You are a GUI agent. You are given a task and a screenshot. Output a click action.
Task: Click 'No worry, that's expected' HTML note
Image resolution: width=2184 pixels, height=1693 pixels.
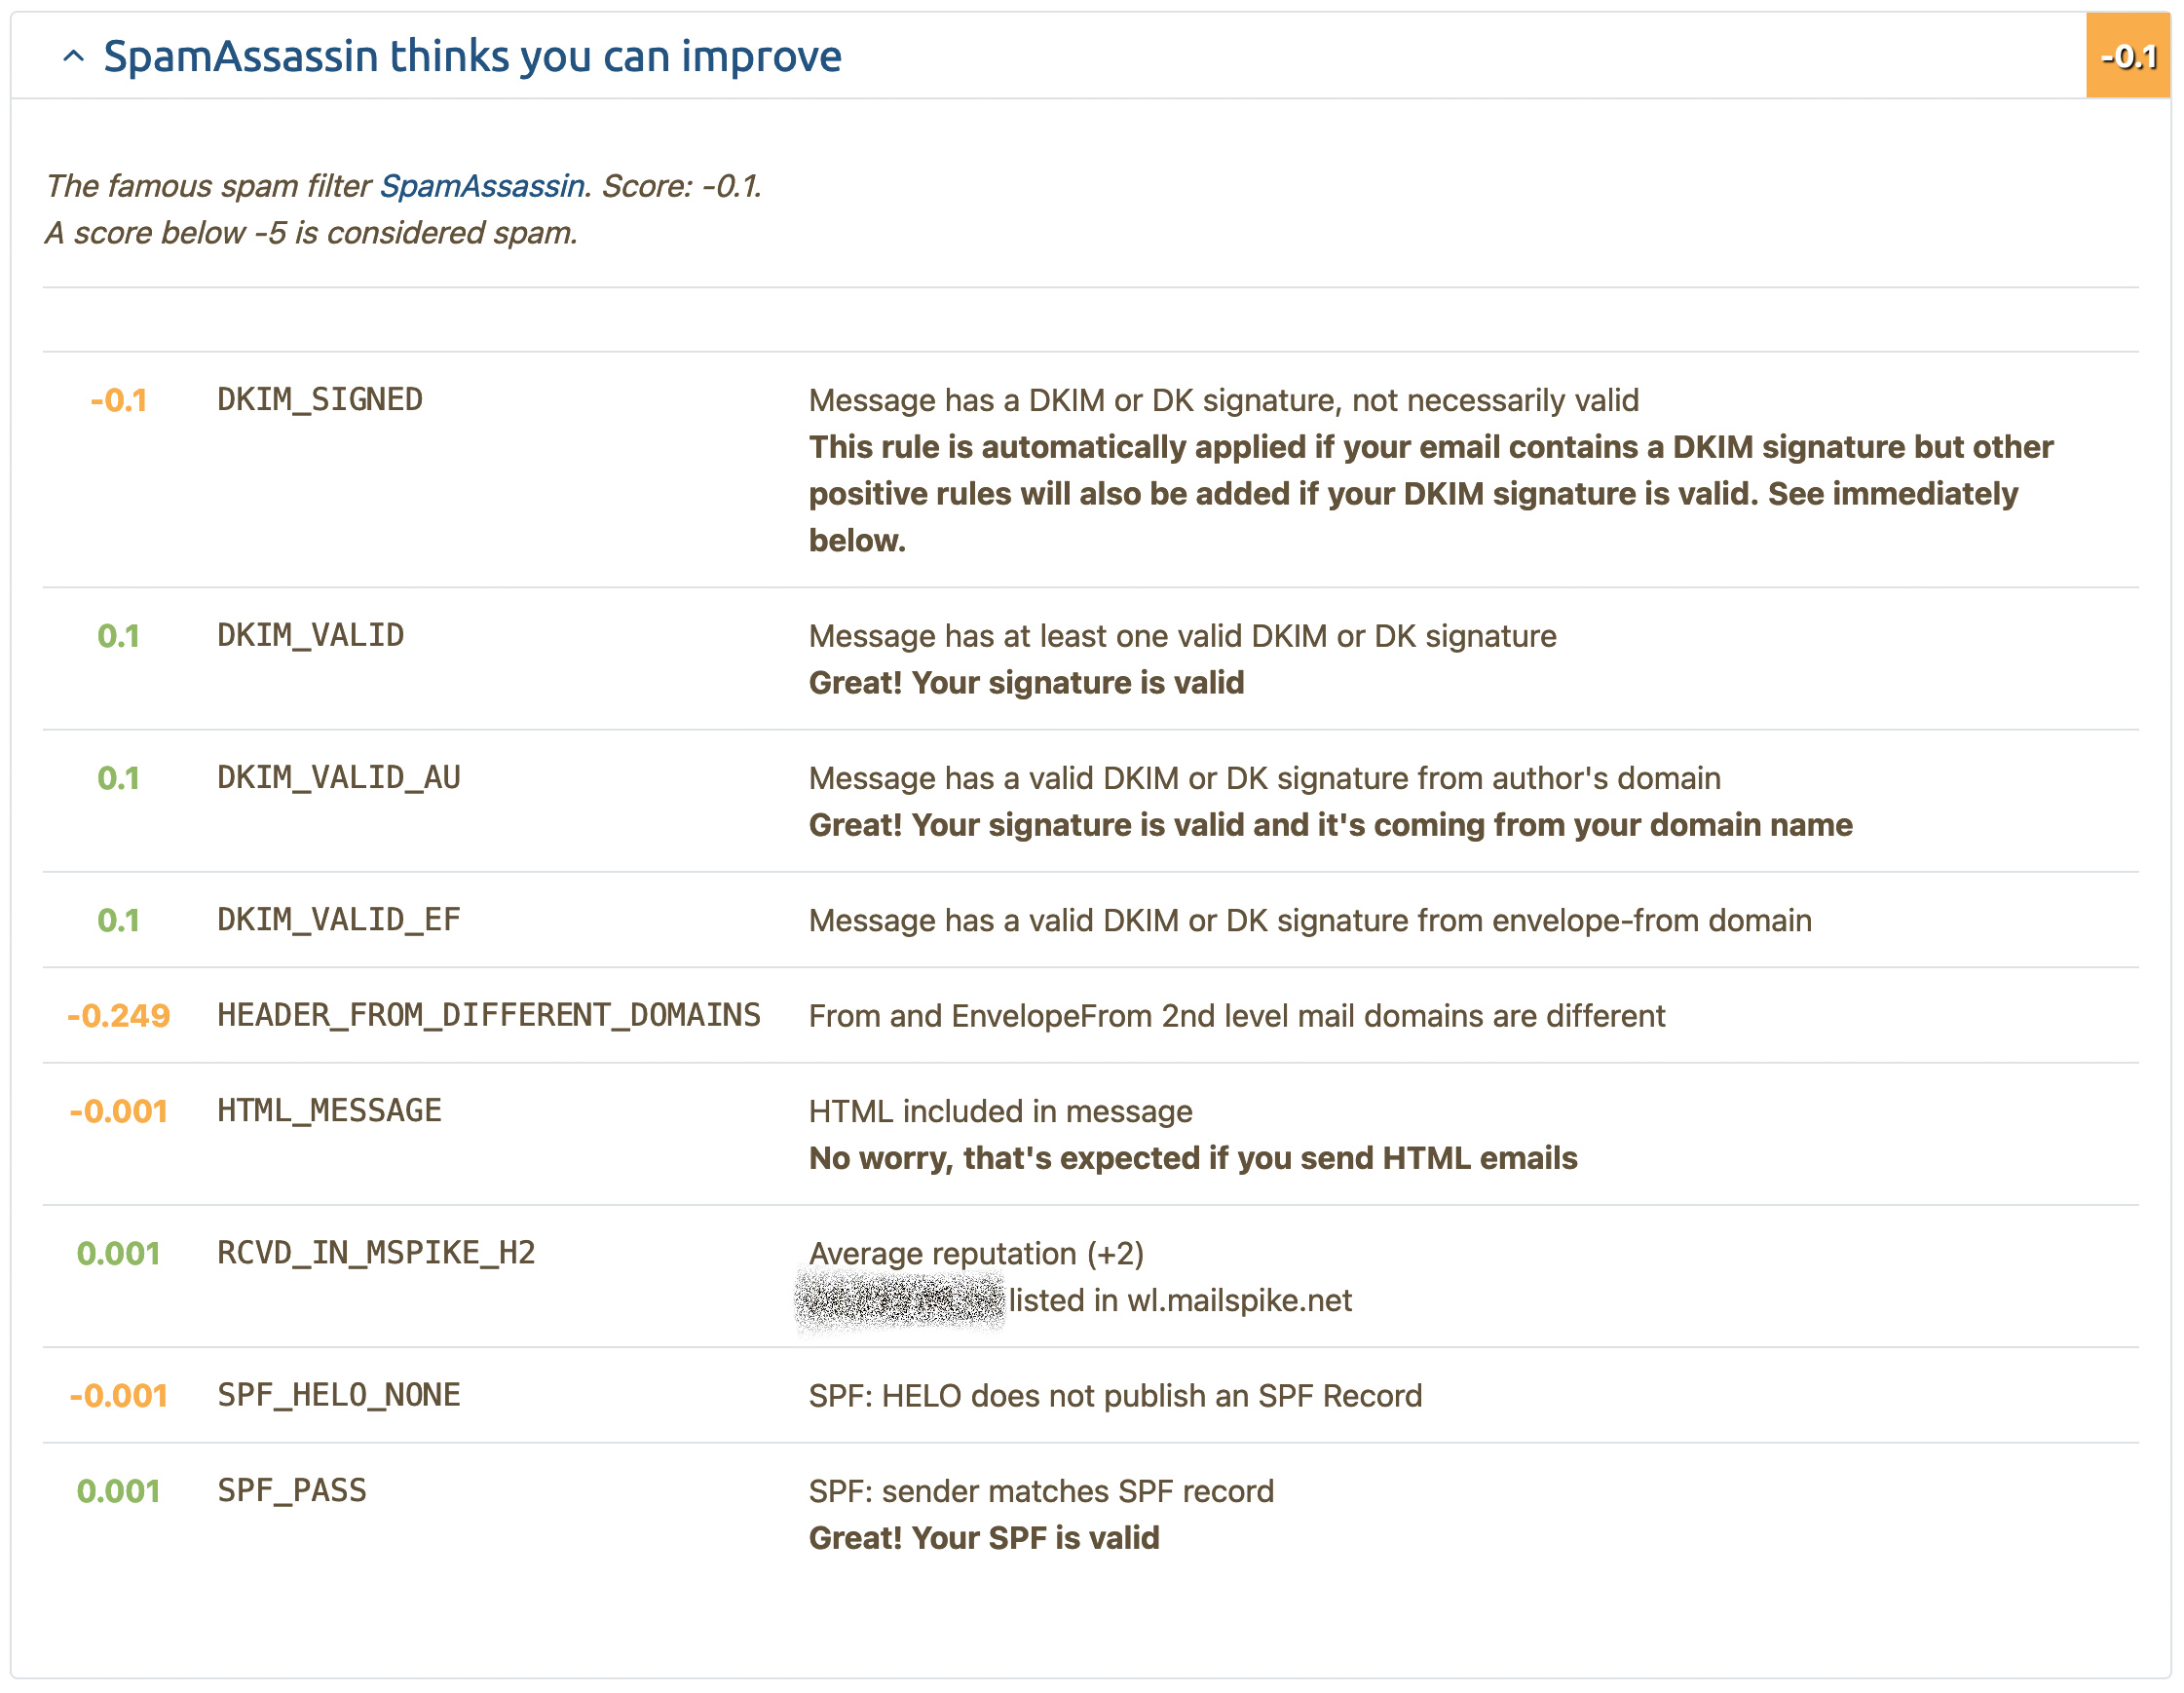[1193, 1158]
